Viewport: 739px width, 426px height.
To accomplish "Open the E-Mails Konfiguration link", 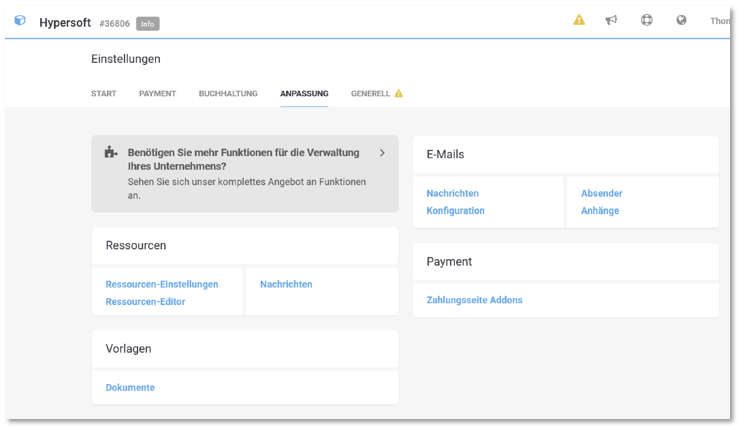I will click(x=455, y=211).
